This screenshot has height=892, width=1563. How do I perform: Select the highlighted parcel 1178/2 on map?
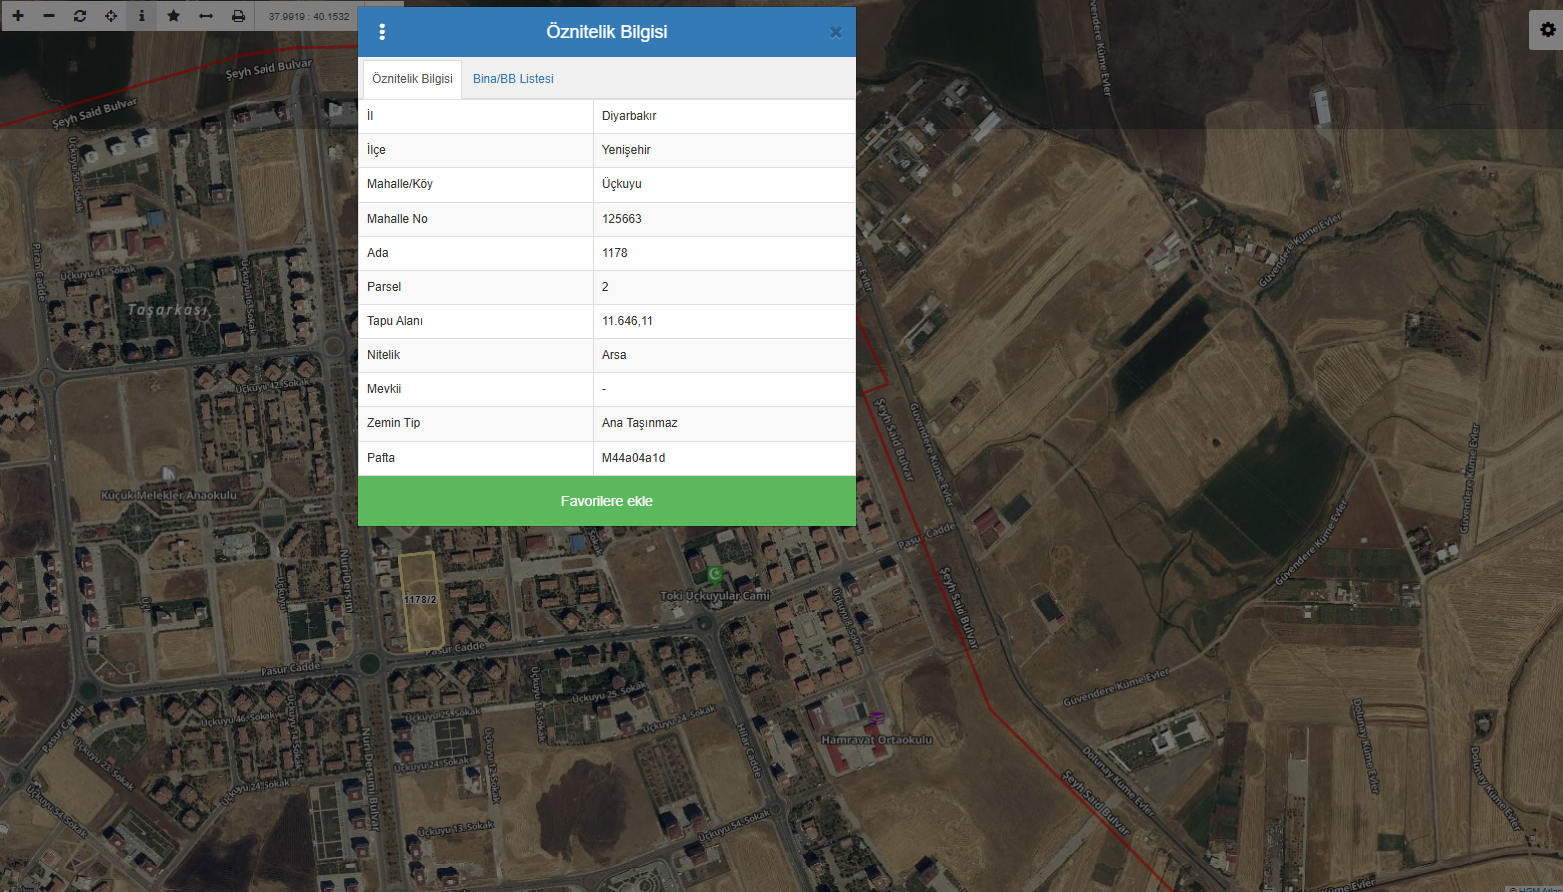[x=421, y=601]
